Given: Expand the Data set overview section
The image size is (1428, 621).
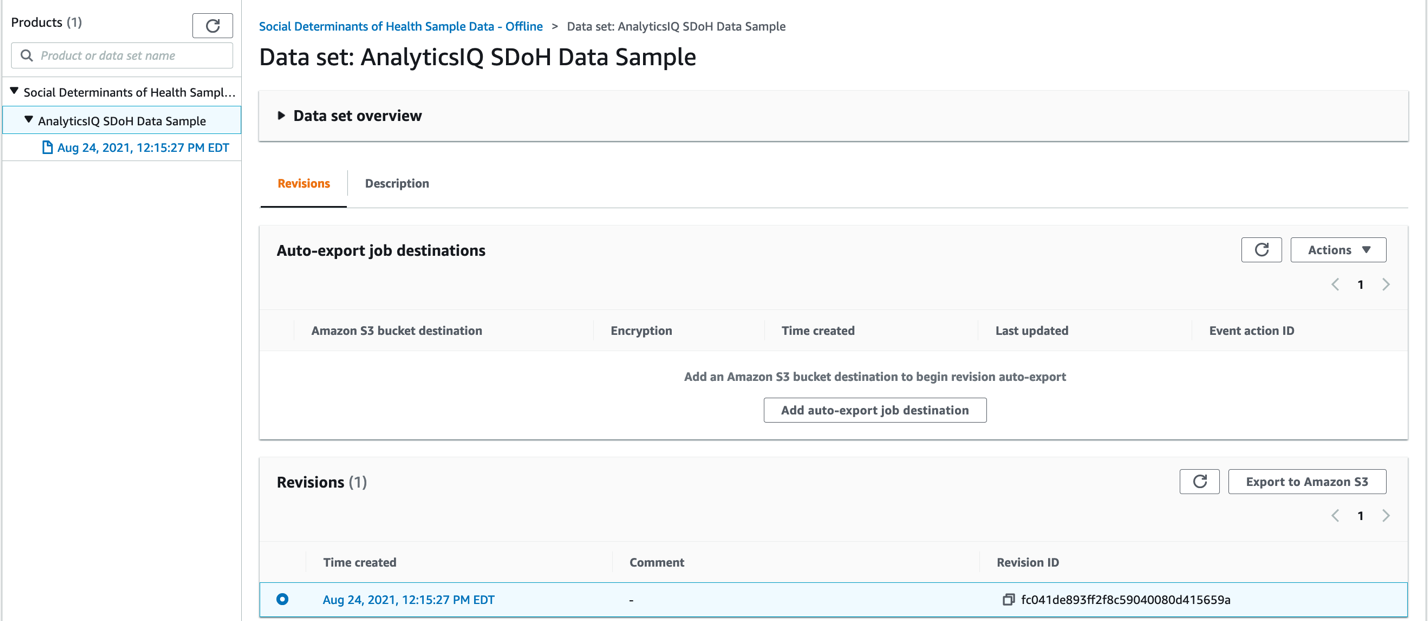Looking at the screenshot, I should click(282, 116).
